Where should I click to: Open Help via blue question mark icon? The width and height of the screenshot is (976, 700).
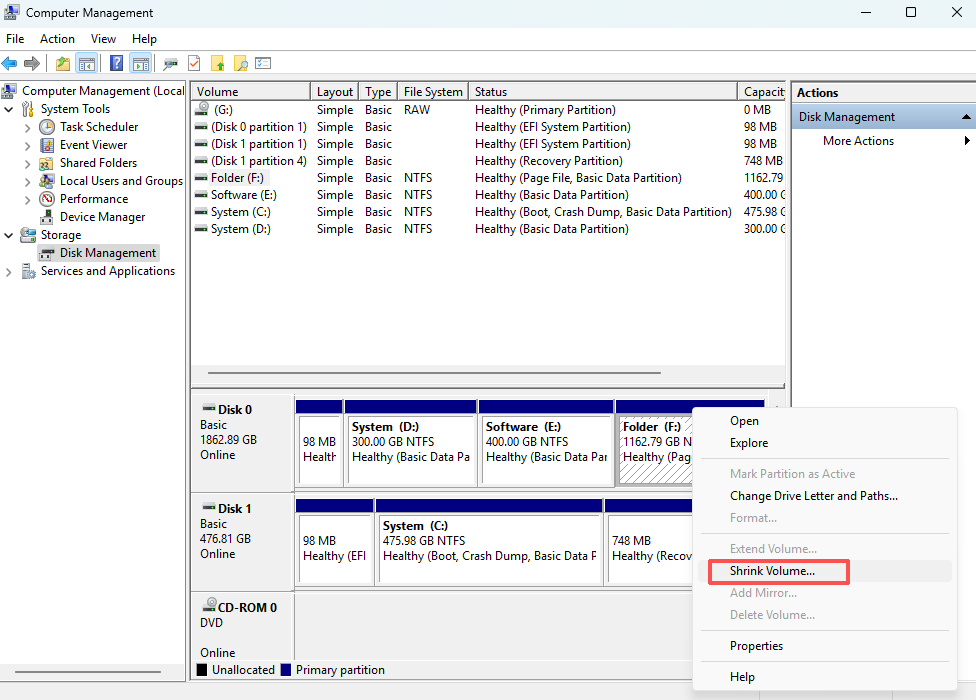point(117,64)
